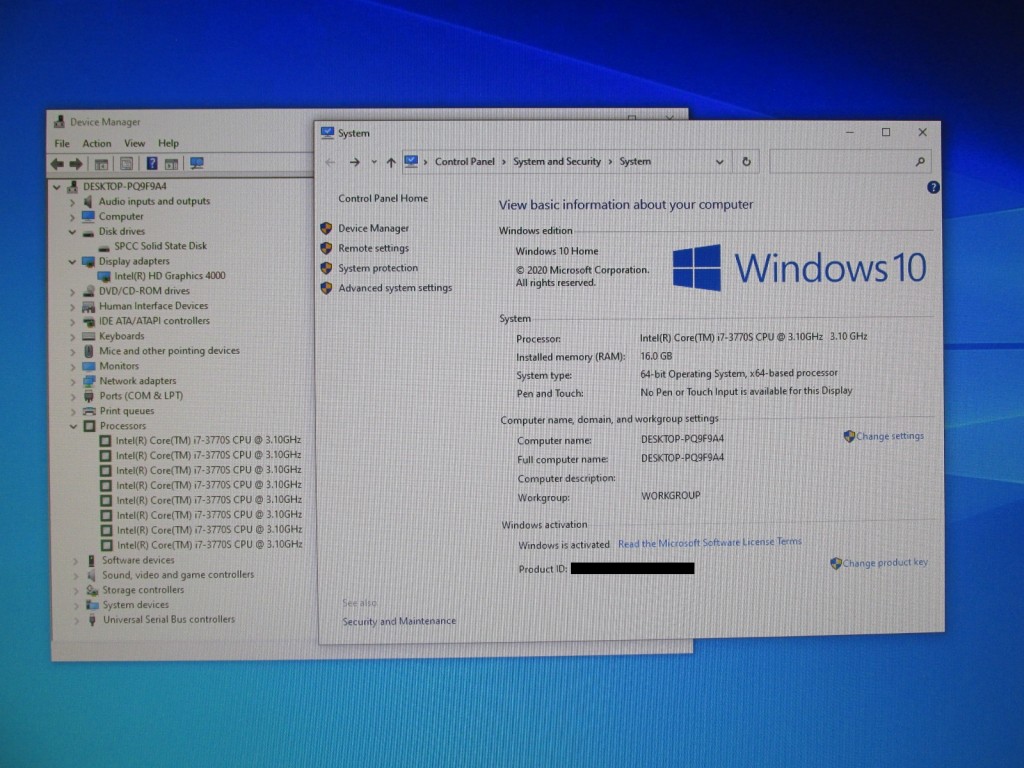
Task: Click the icon beside Storage controllers
Action: (x=92, y=590)
